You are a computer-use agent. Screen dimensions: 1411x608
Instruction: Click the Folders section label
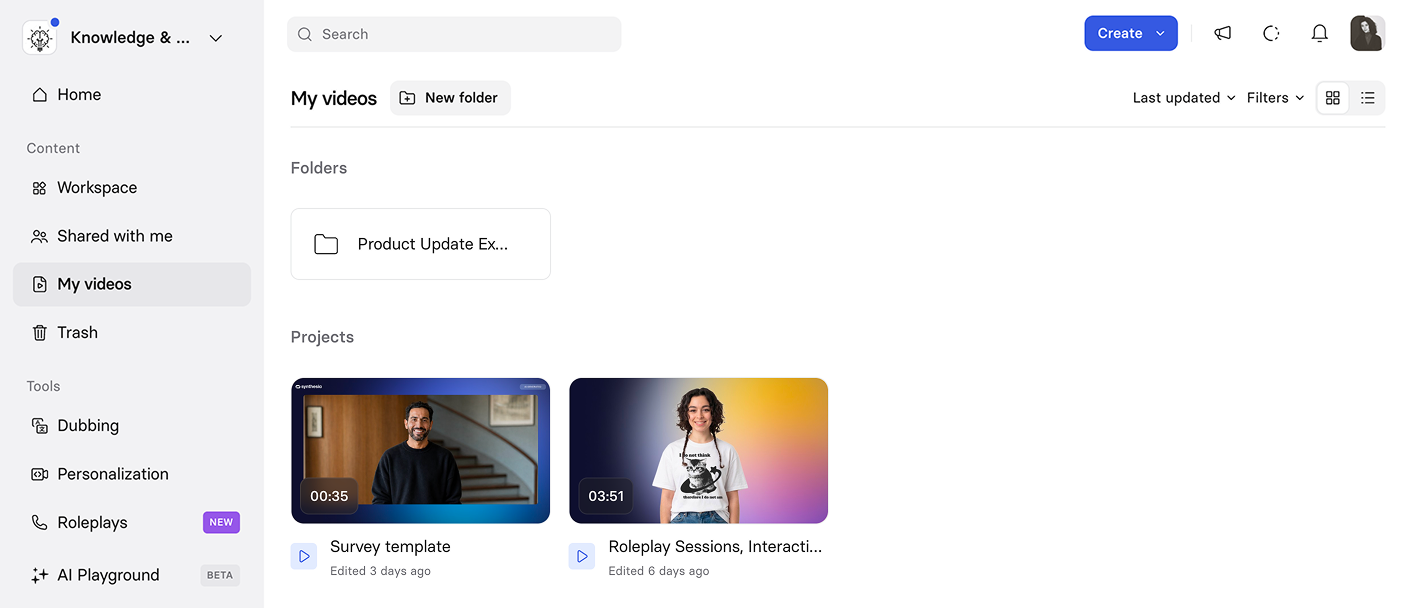coord(319,168)
